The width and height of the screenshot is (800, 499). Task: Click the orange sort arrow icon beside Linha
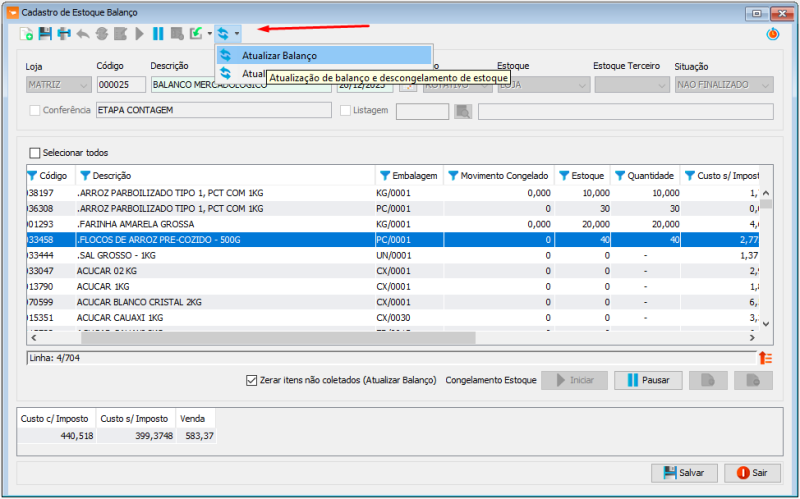pyautogui.click(x=765, y=358)
